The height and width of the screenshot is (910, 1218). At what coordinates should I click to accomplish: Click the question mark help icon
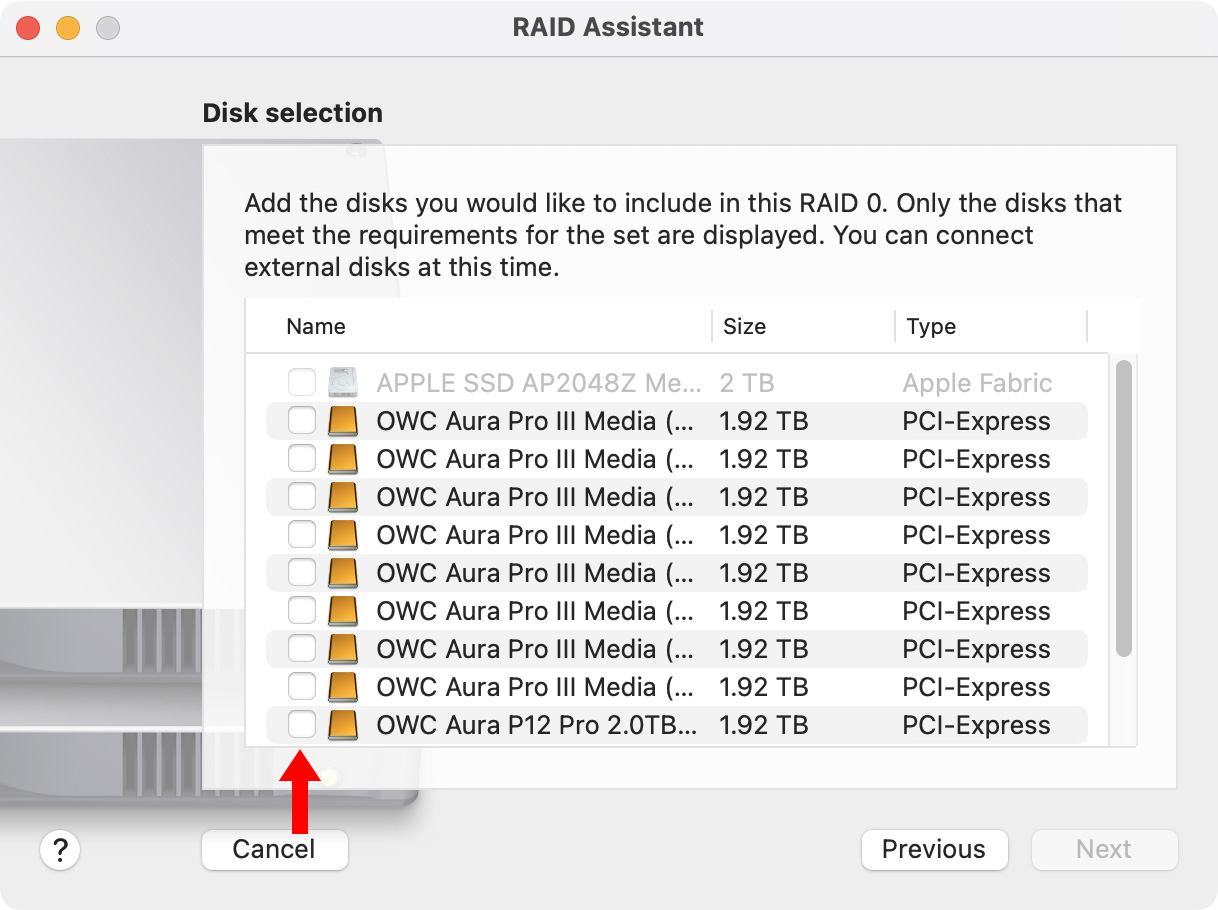tap(60, 850)
